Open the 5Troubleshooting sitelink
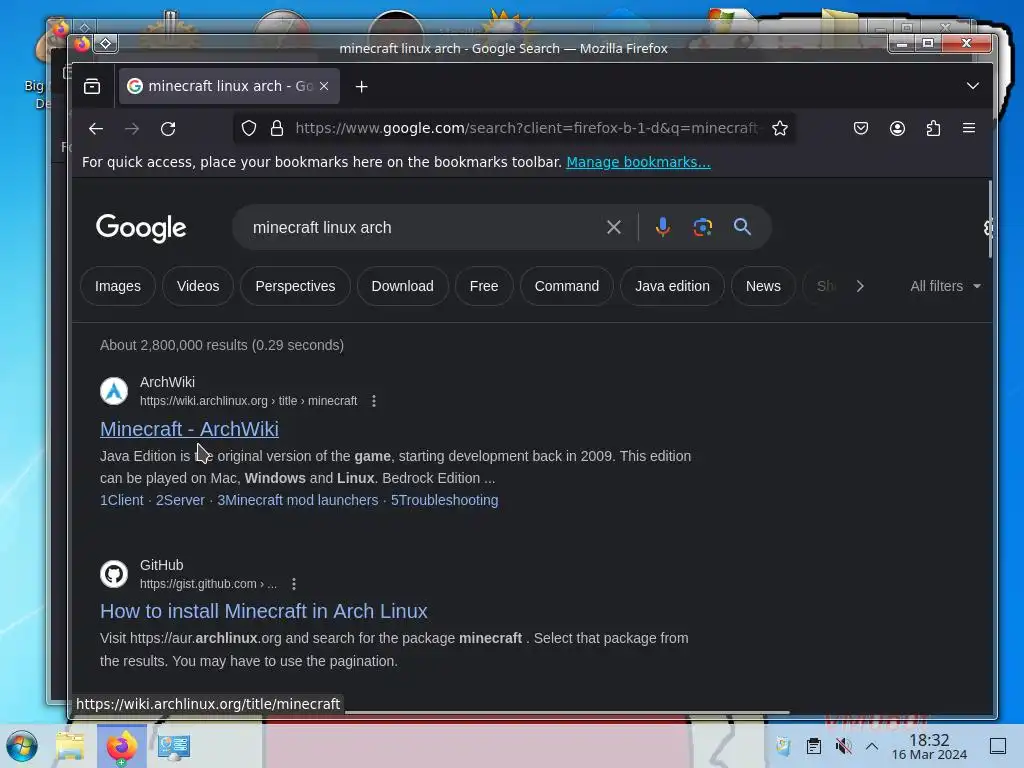 [445, 500]
